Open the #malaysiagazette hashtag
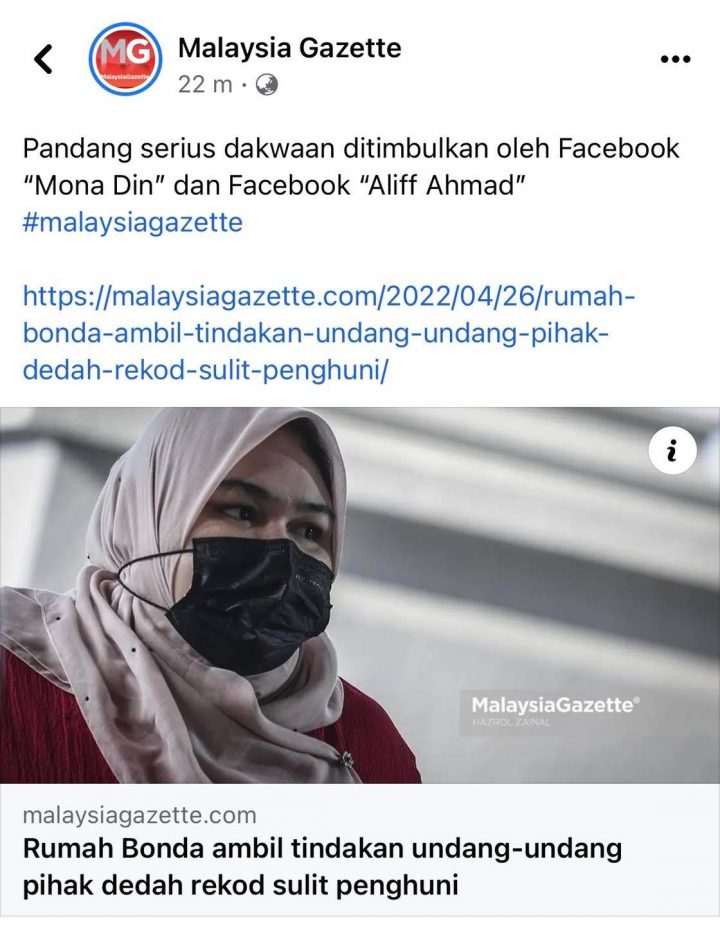 (133, 223)
